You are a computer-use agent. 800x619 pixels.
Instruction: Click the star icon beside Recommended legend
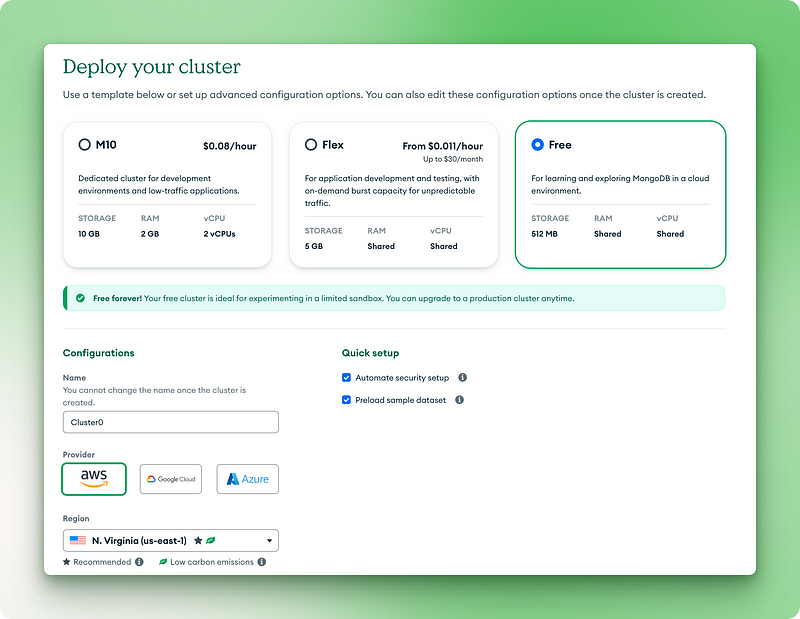pyautogui.click(x=66, y=562)
